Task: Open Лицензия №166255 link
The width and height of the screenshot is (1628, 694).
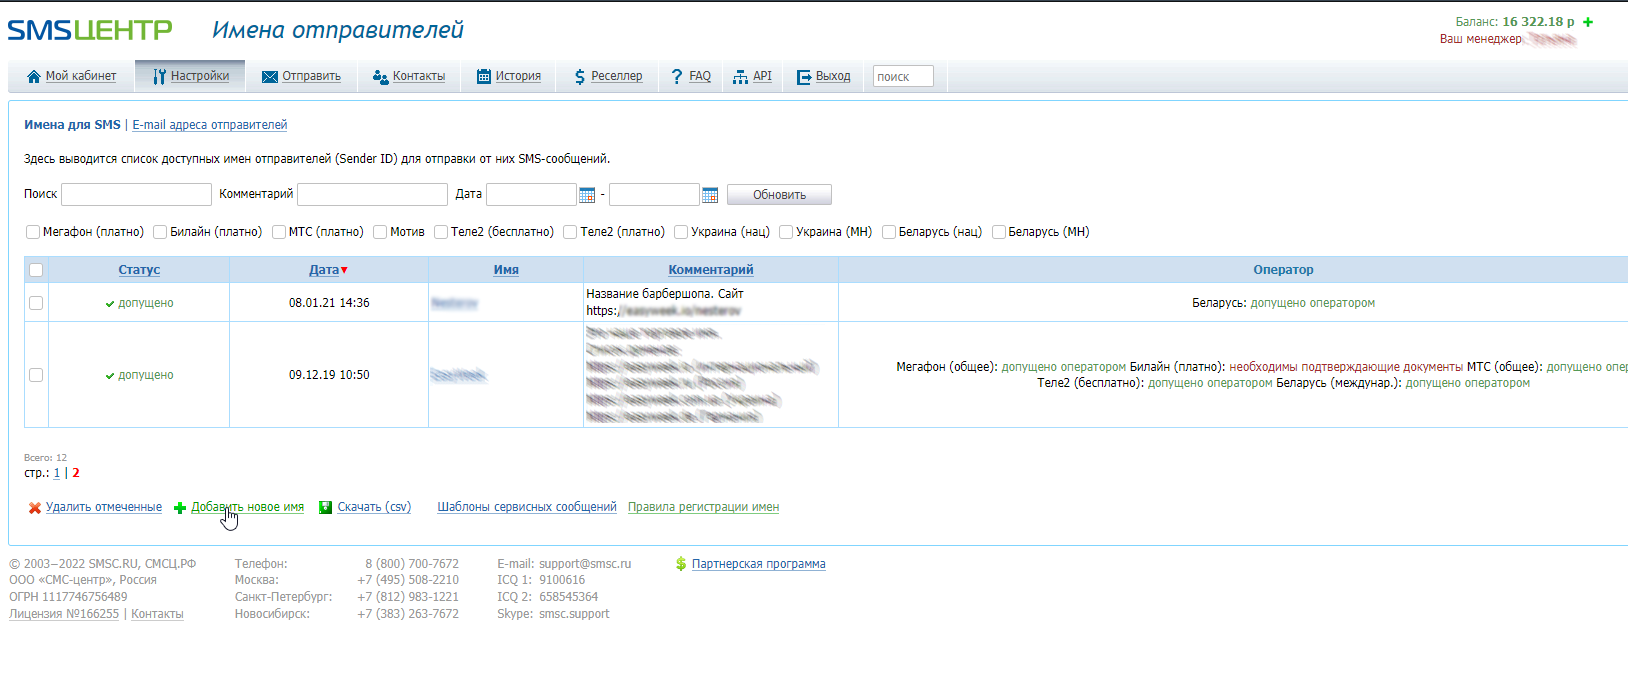Action: click(64, 615)
